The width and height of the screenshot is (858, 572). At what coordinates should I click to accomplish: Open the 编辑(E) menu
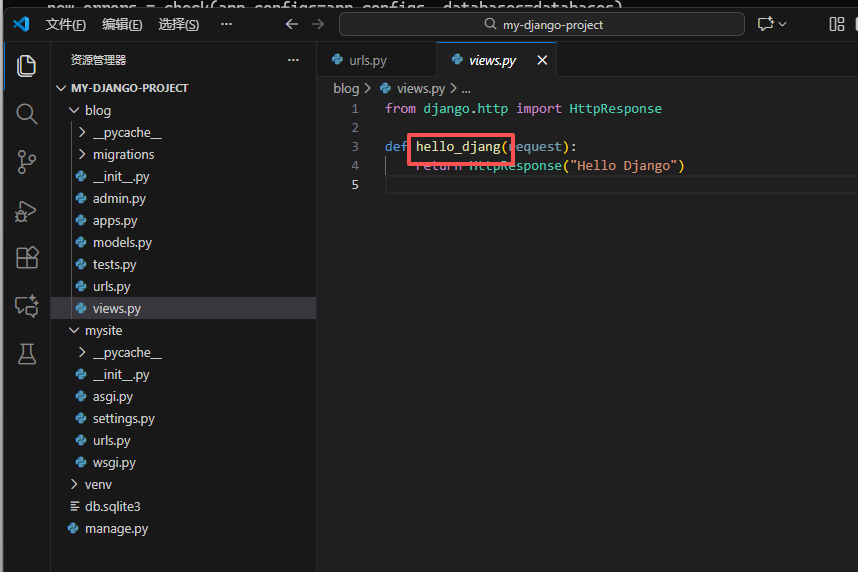click(122, 24)
